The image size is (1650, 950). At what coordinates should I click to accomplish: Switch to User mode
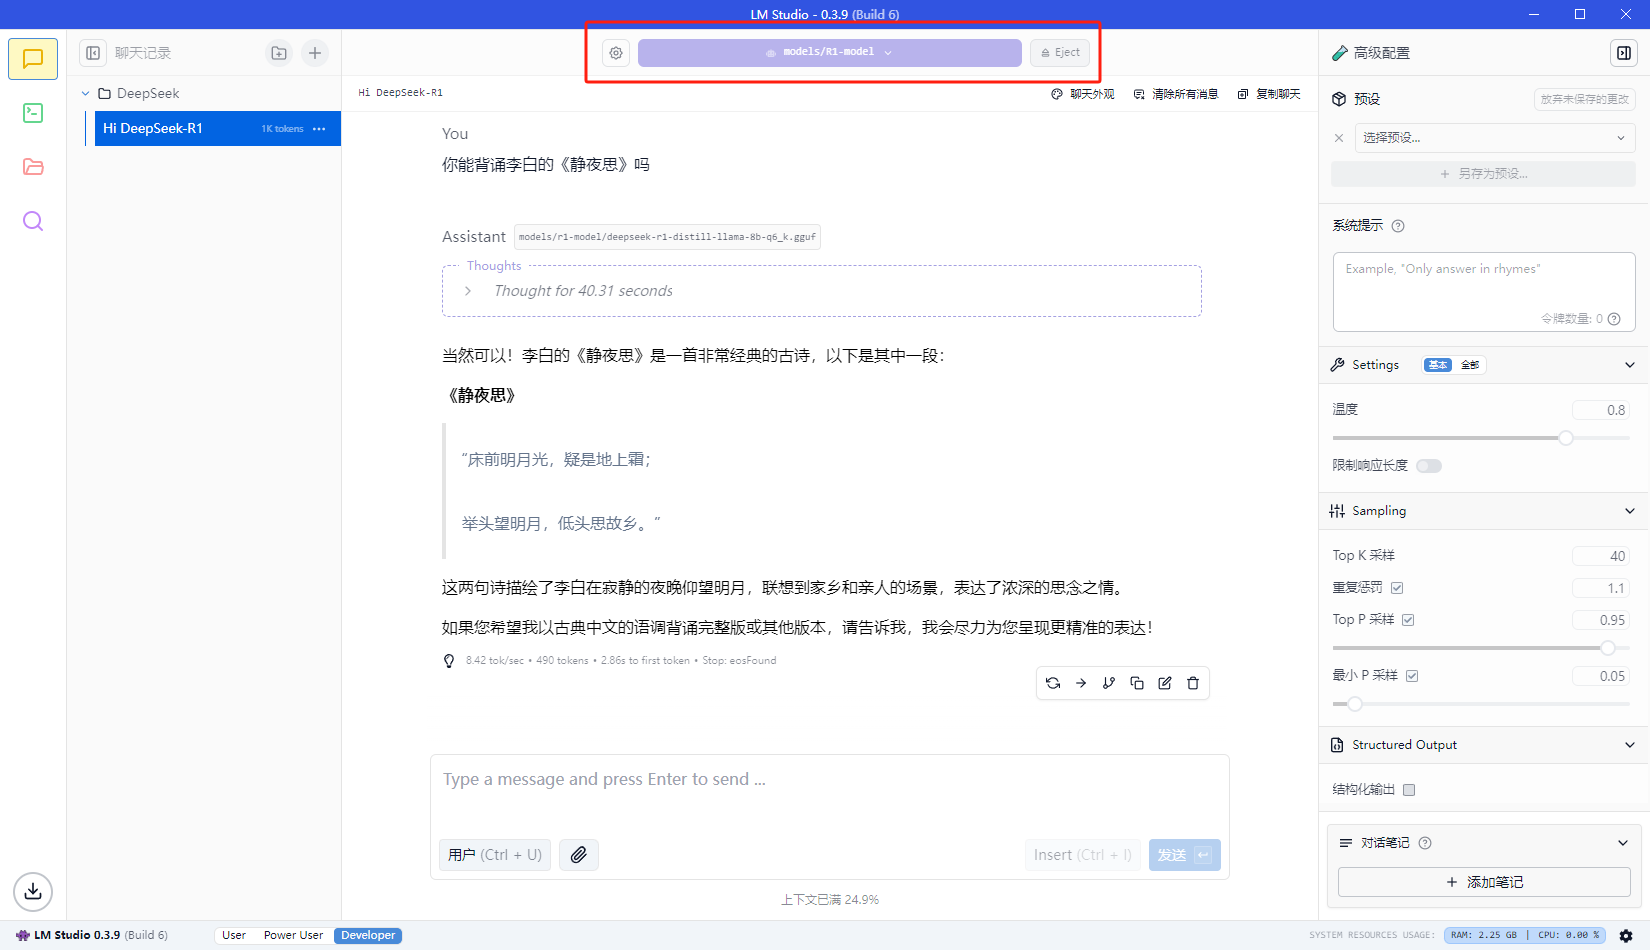click(234, 936)
